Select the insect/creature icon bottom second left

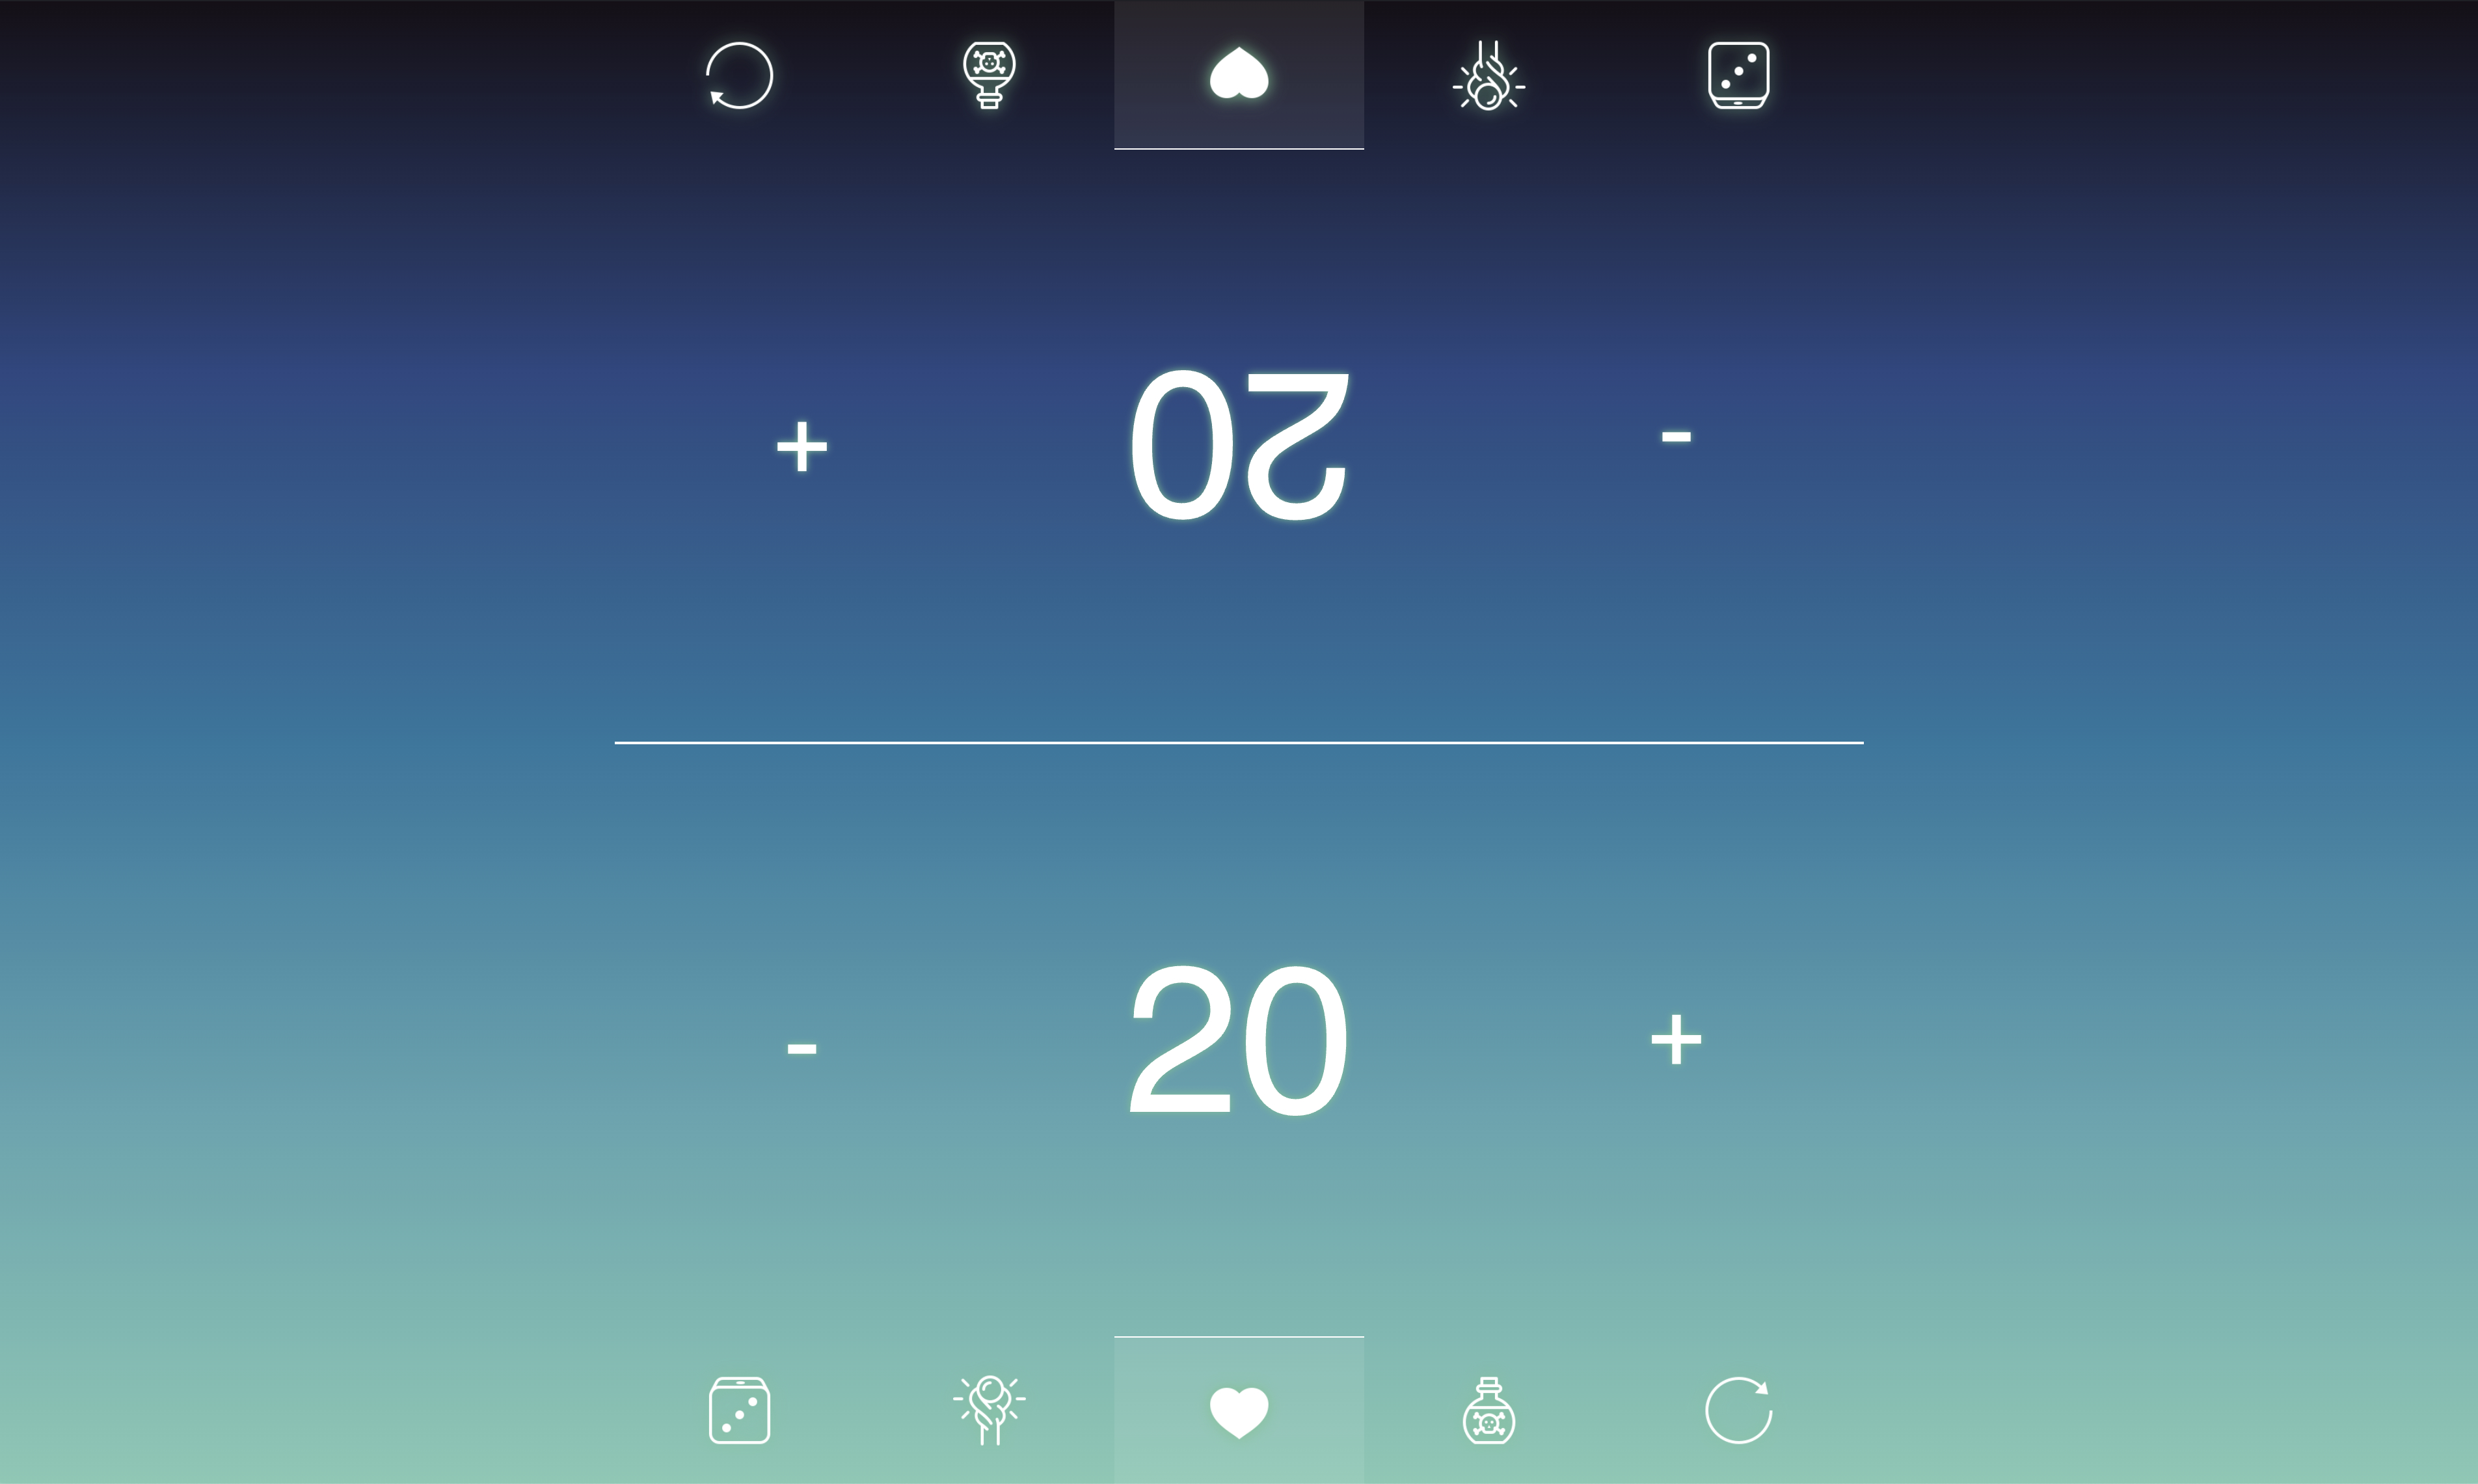[989, 1410]
